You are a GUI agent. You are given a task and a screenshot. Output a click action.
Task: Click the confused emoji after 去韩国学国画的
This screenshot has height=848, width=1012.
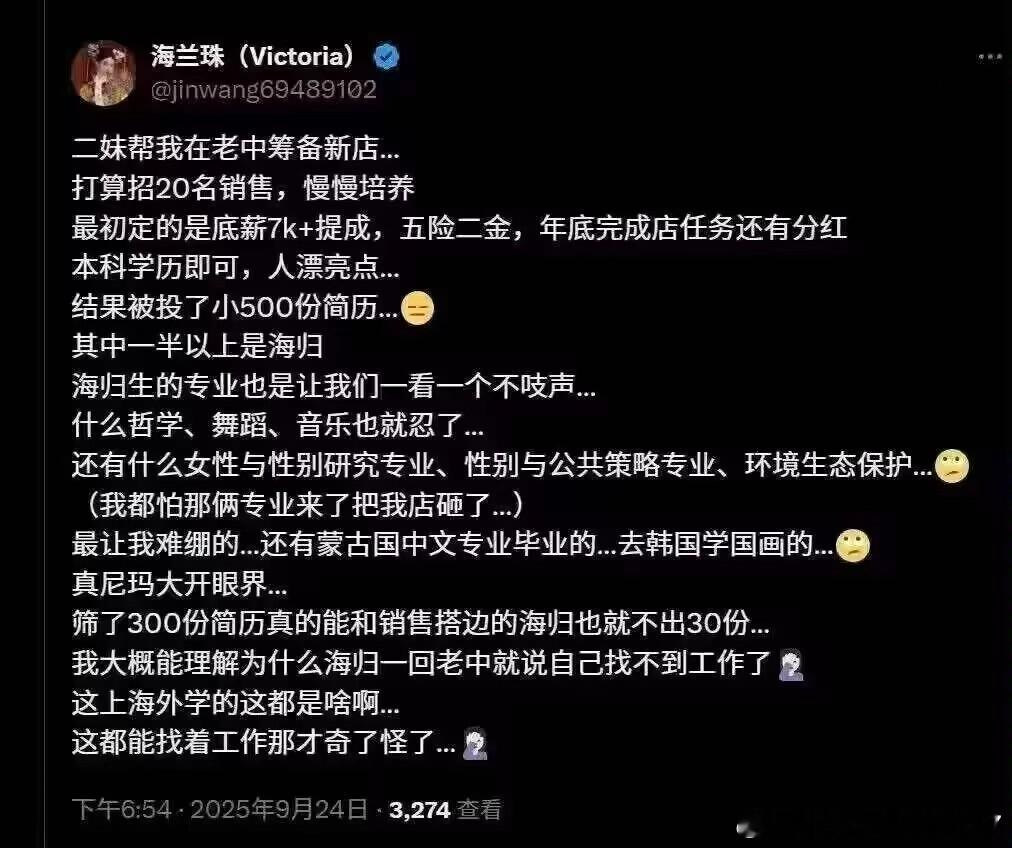pos(853,545)
